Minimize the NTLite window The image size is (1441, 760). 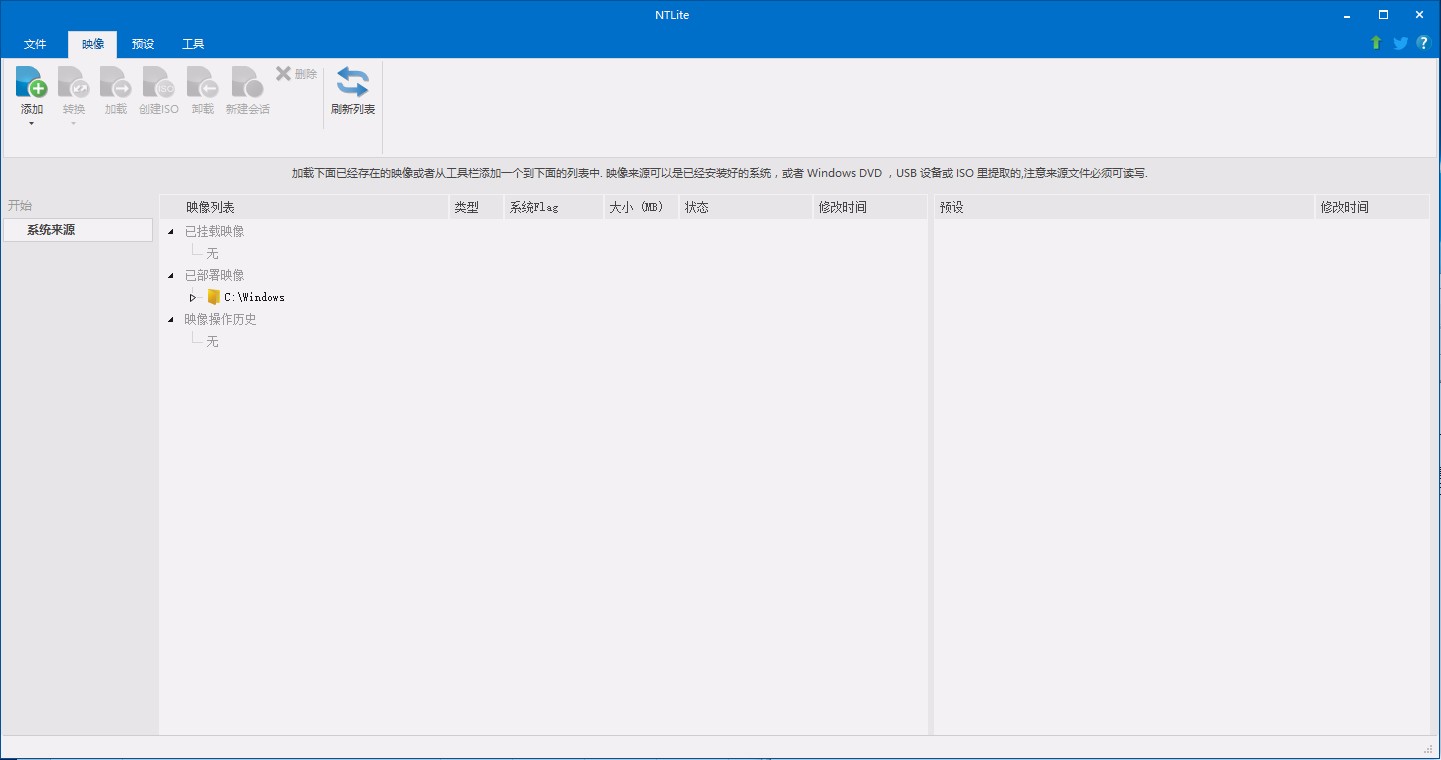(1347, 14)
